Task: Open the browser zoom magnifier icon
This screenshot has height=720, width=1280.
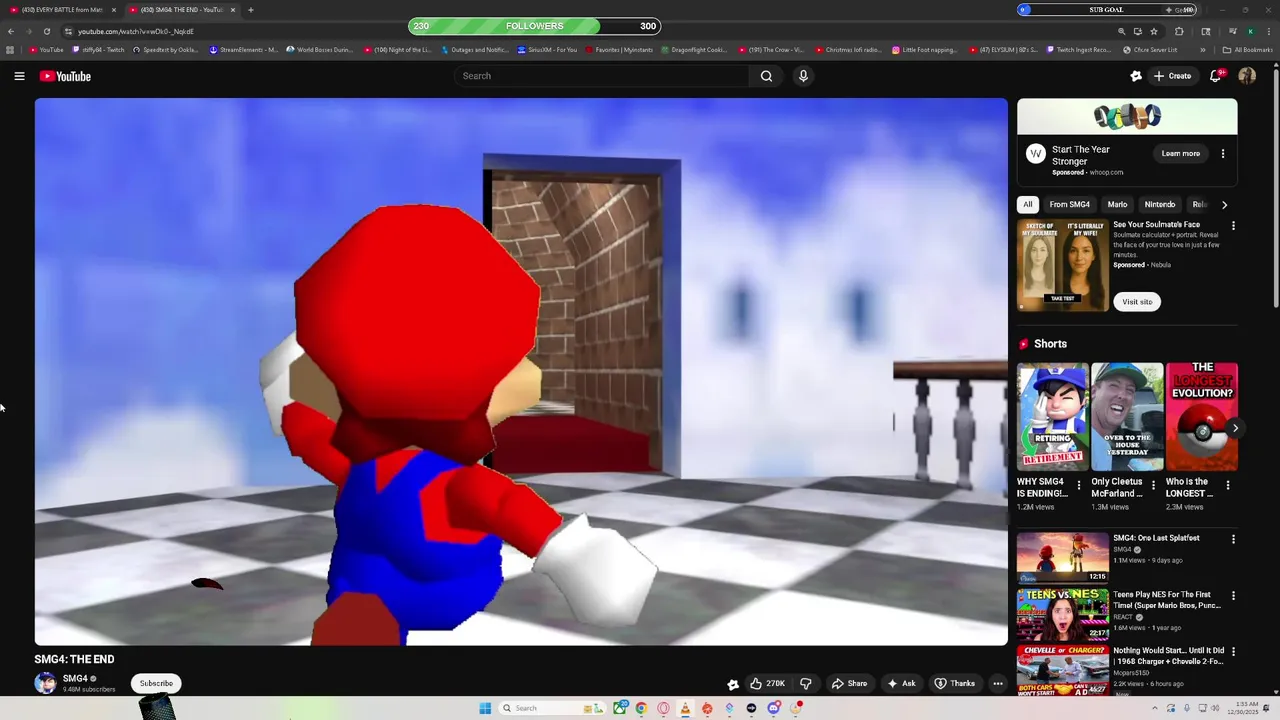Action: 1121,31
